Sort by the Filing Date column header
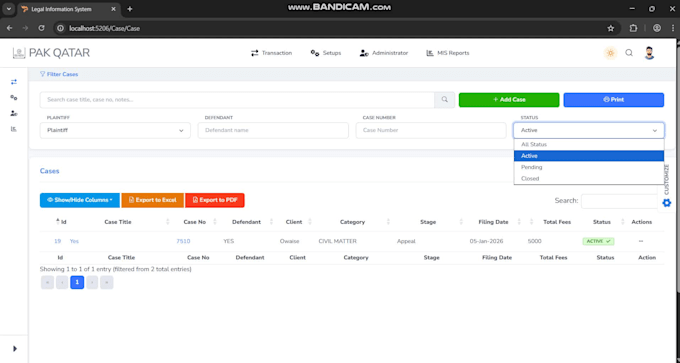Screen dimensions: 680x363 [493, 222]
